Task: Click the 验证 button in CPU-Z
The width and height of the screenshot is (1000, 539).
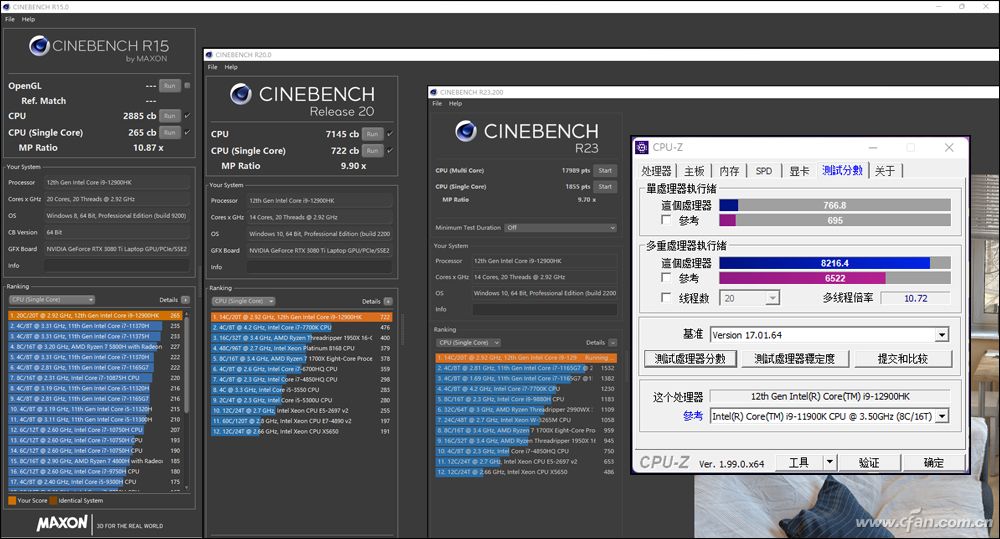Action: (x=869, y=462)
